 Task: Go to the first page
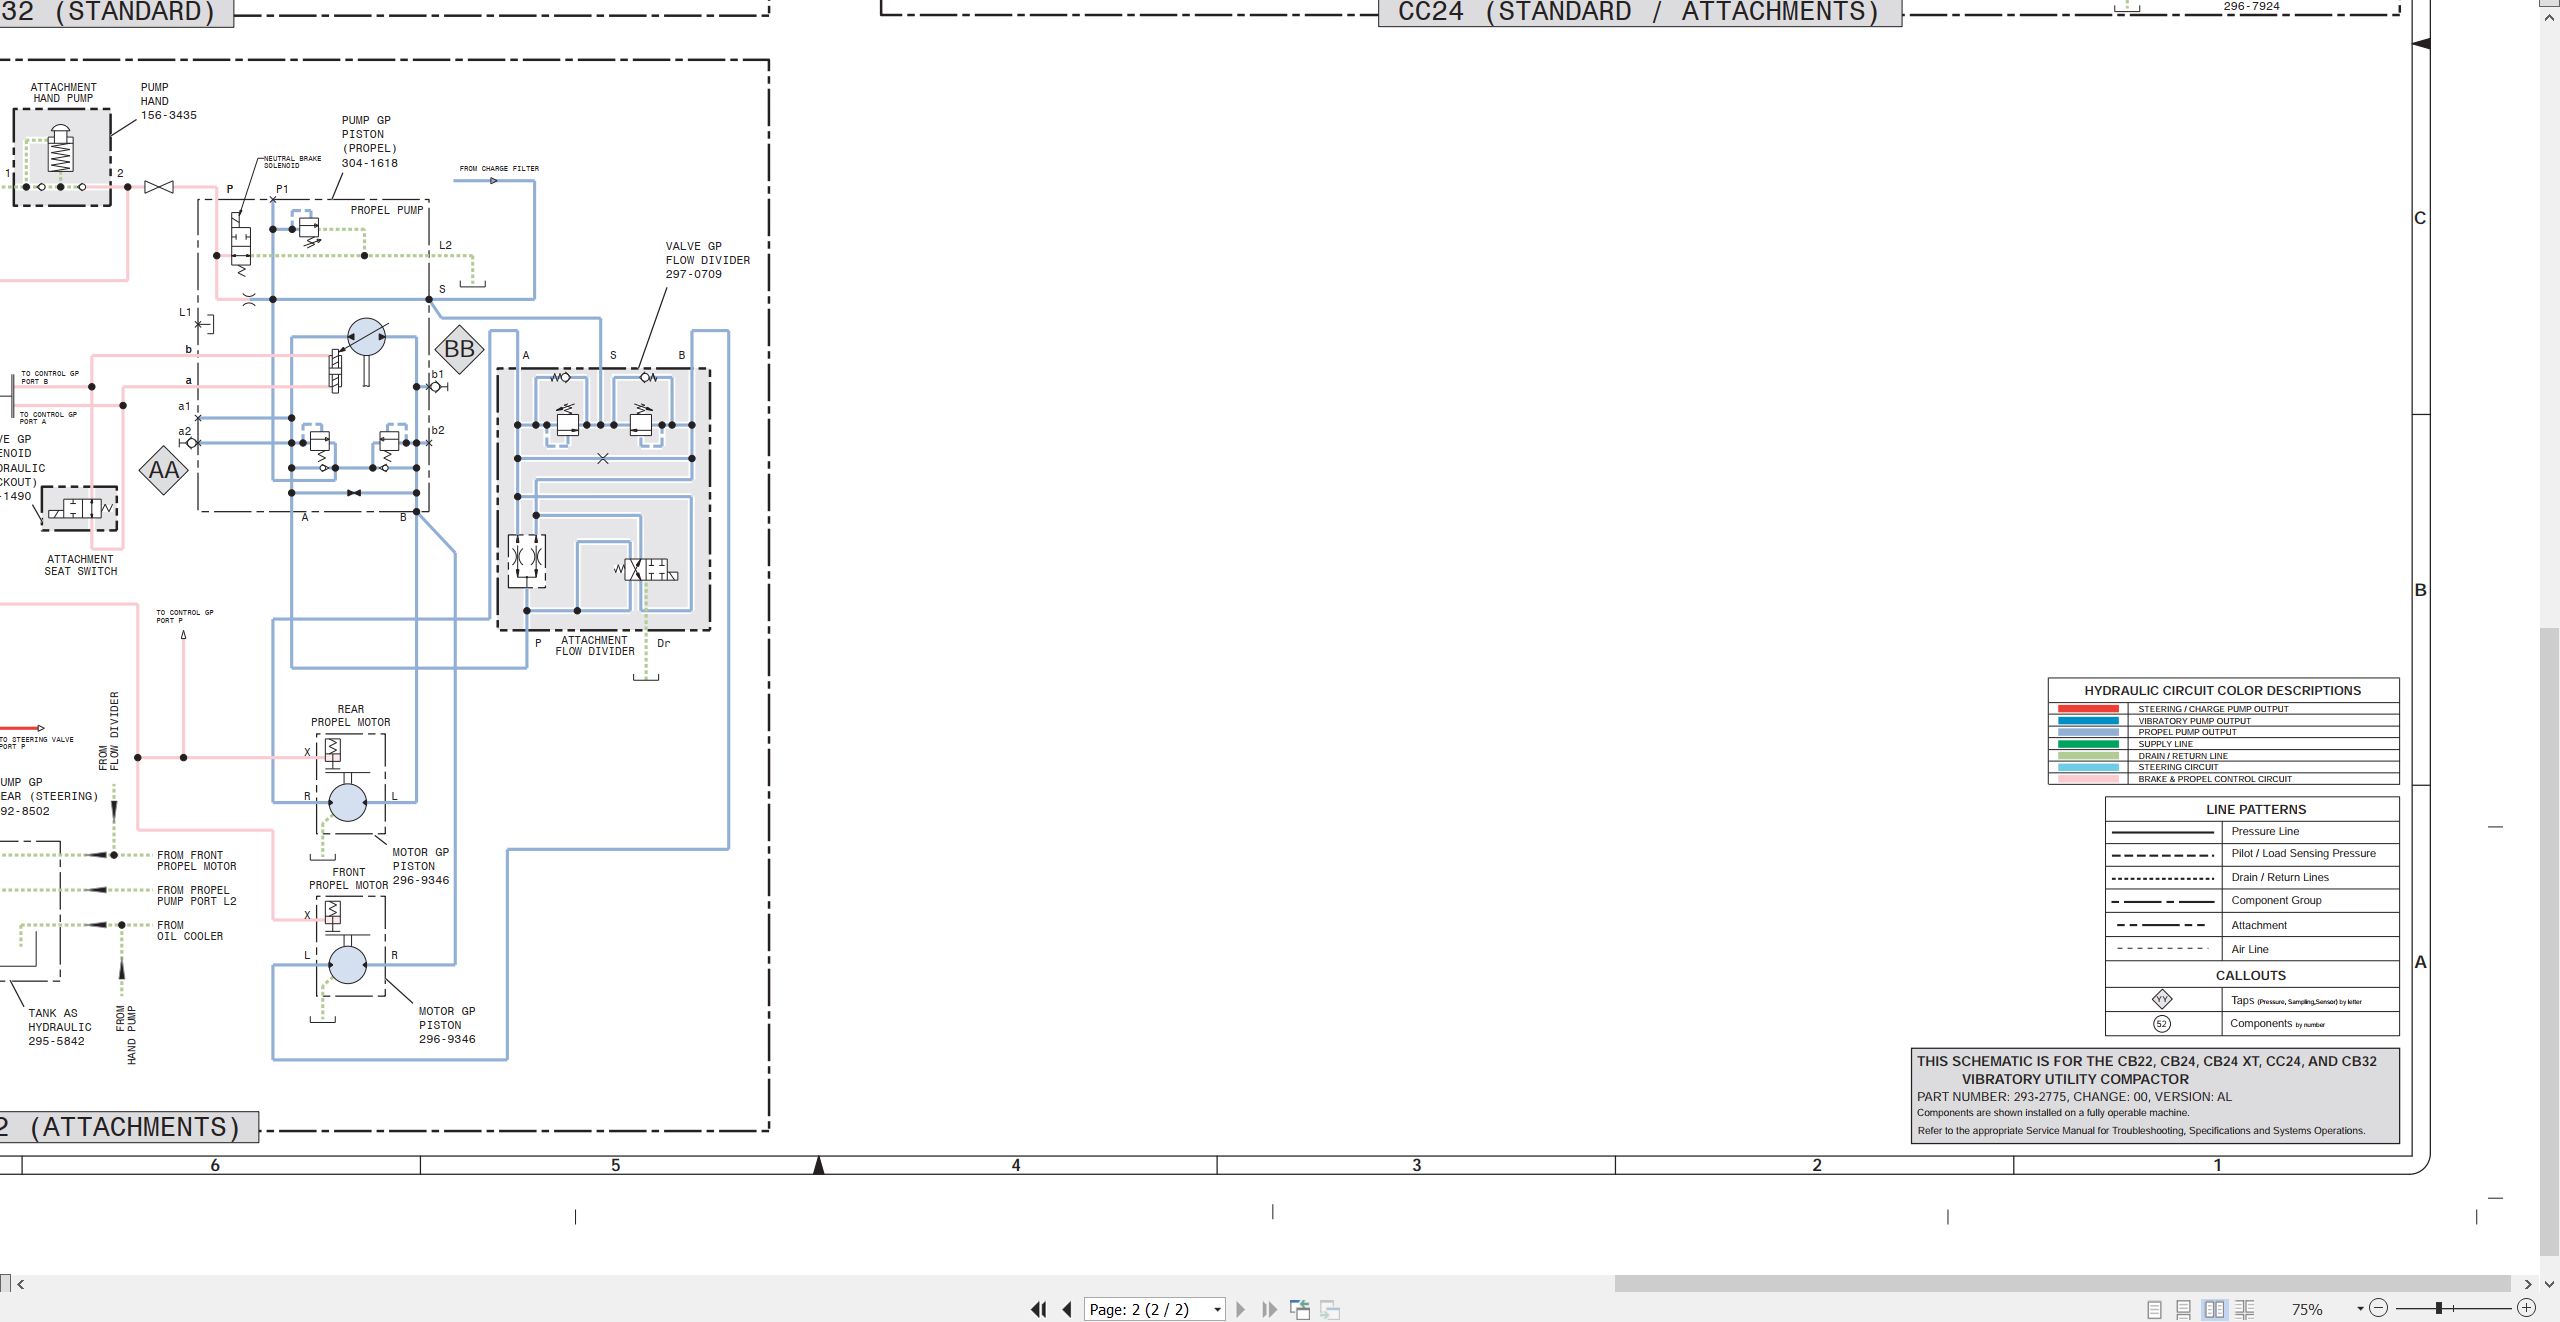click(1039, 1309)
